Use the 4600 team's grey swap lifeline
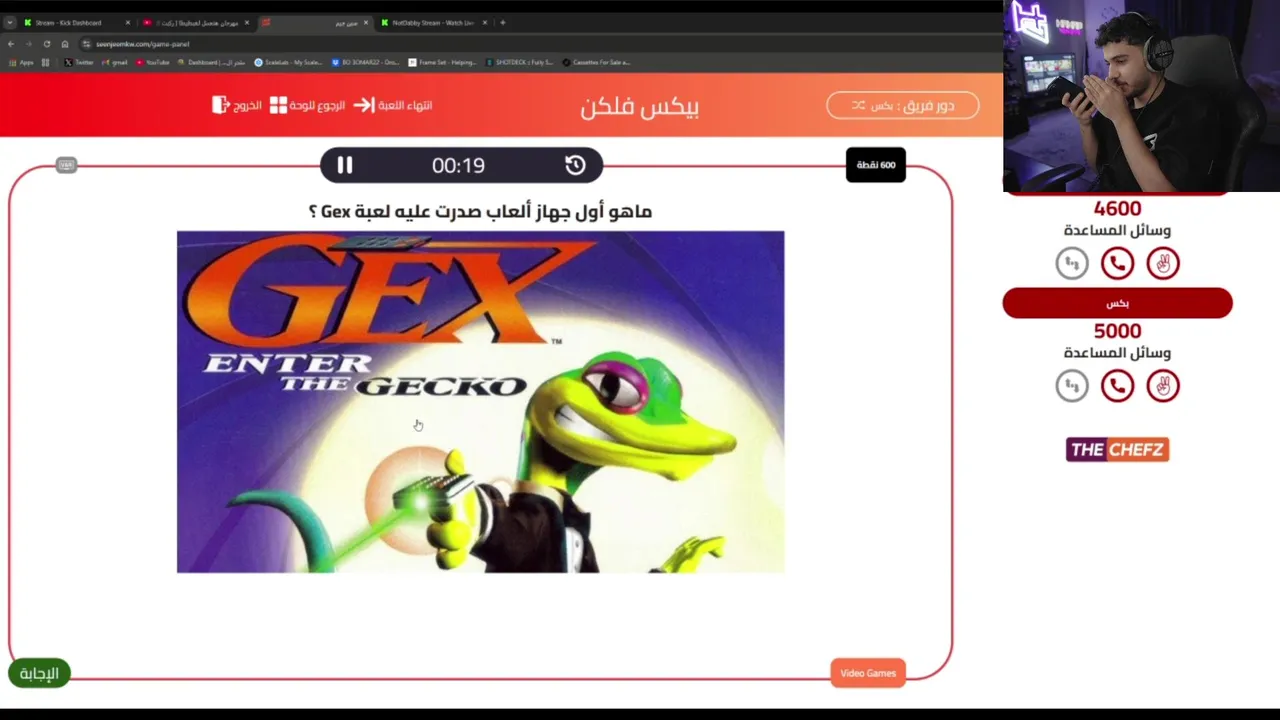1280x720 pixels. pos(1072,263)
